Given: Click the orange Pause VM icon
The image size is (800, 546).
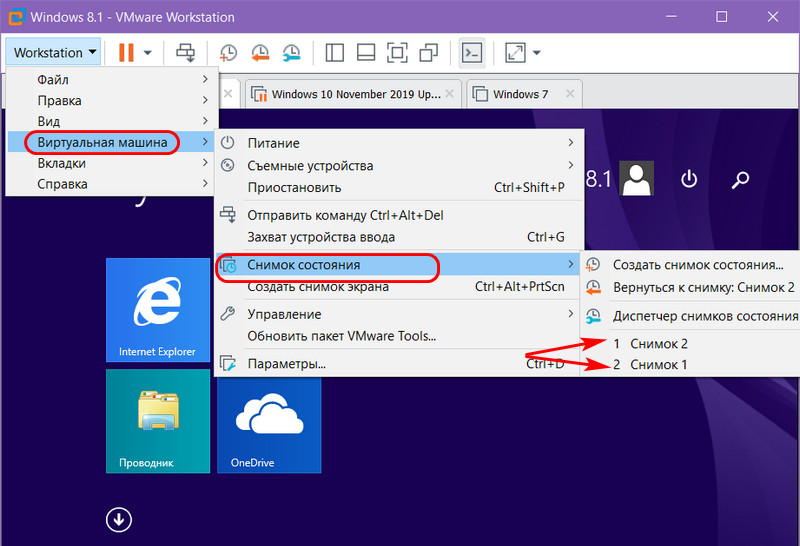Looking at the screenshot, I should tap(126, 53).
